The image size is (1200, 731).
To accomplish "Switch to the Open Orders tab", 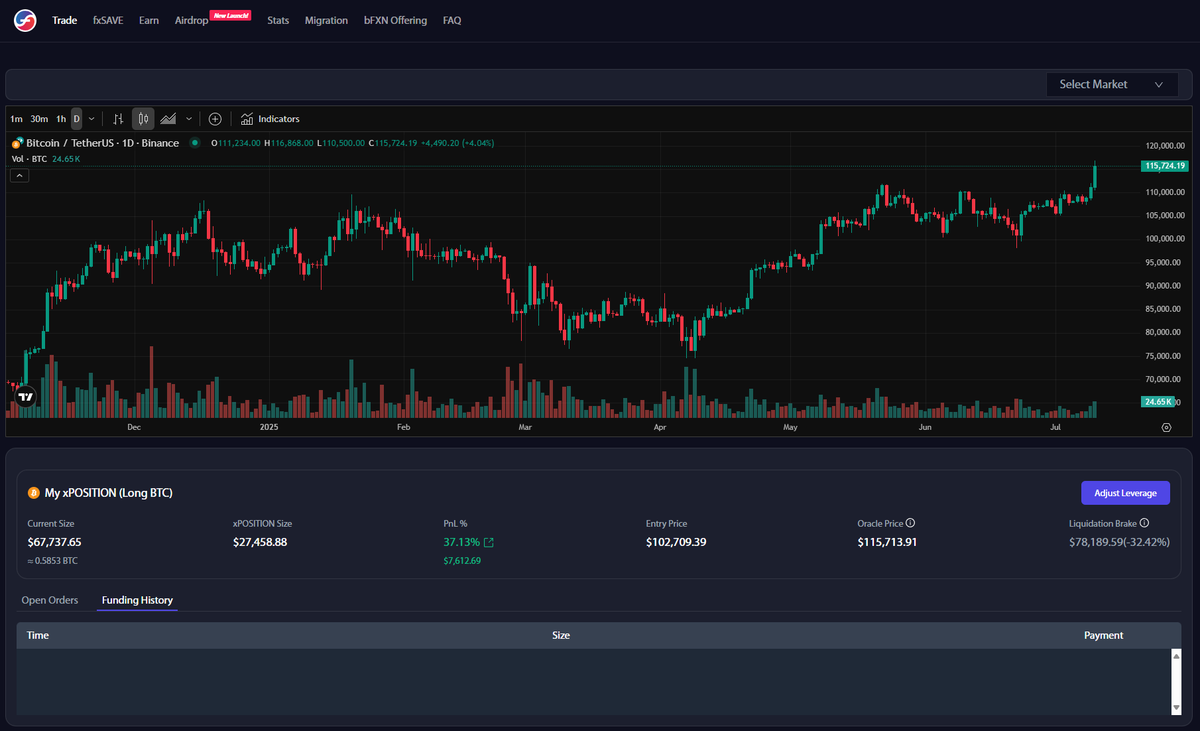I will pos(50,601).
